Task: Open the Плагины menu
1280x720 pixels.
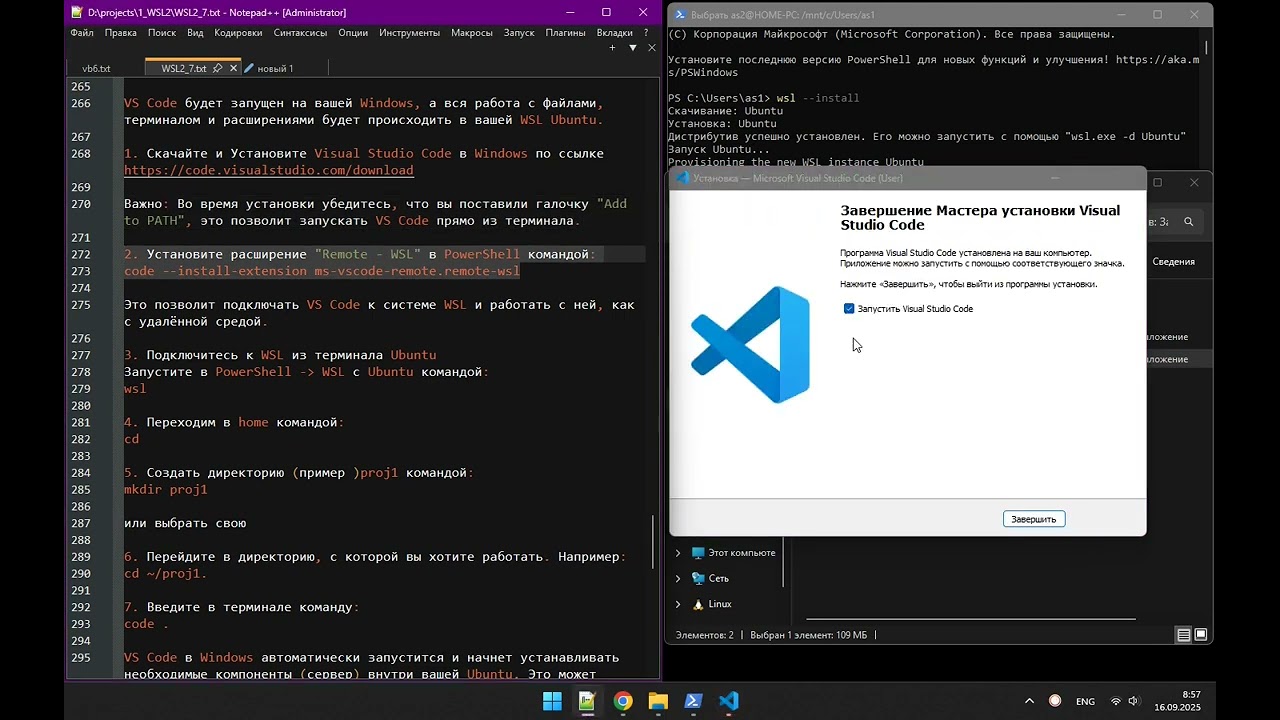Action: click(565, 32)
